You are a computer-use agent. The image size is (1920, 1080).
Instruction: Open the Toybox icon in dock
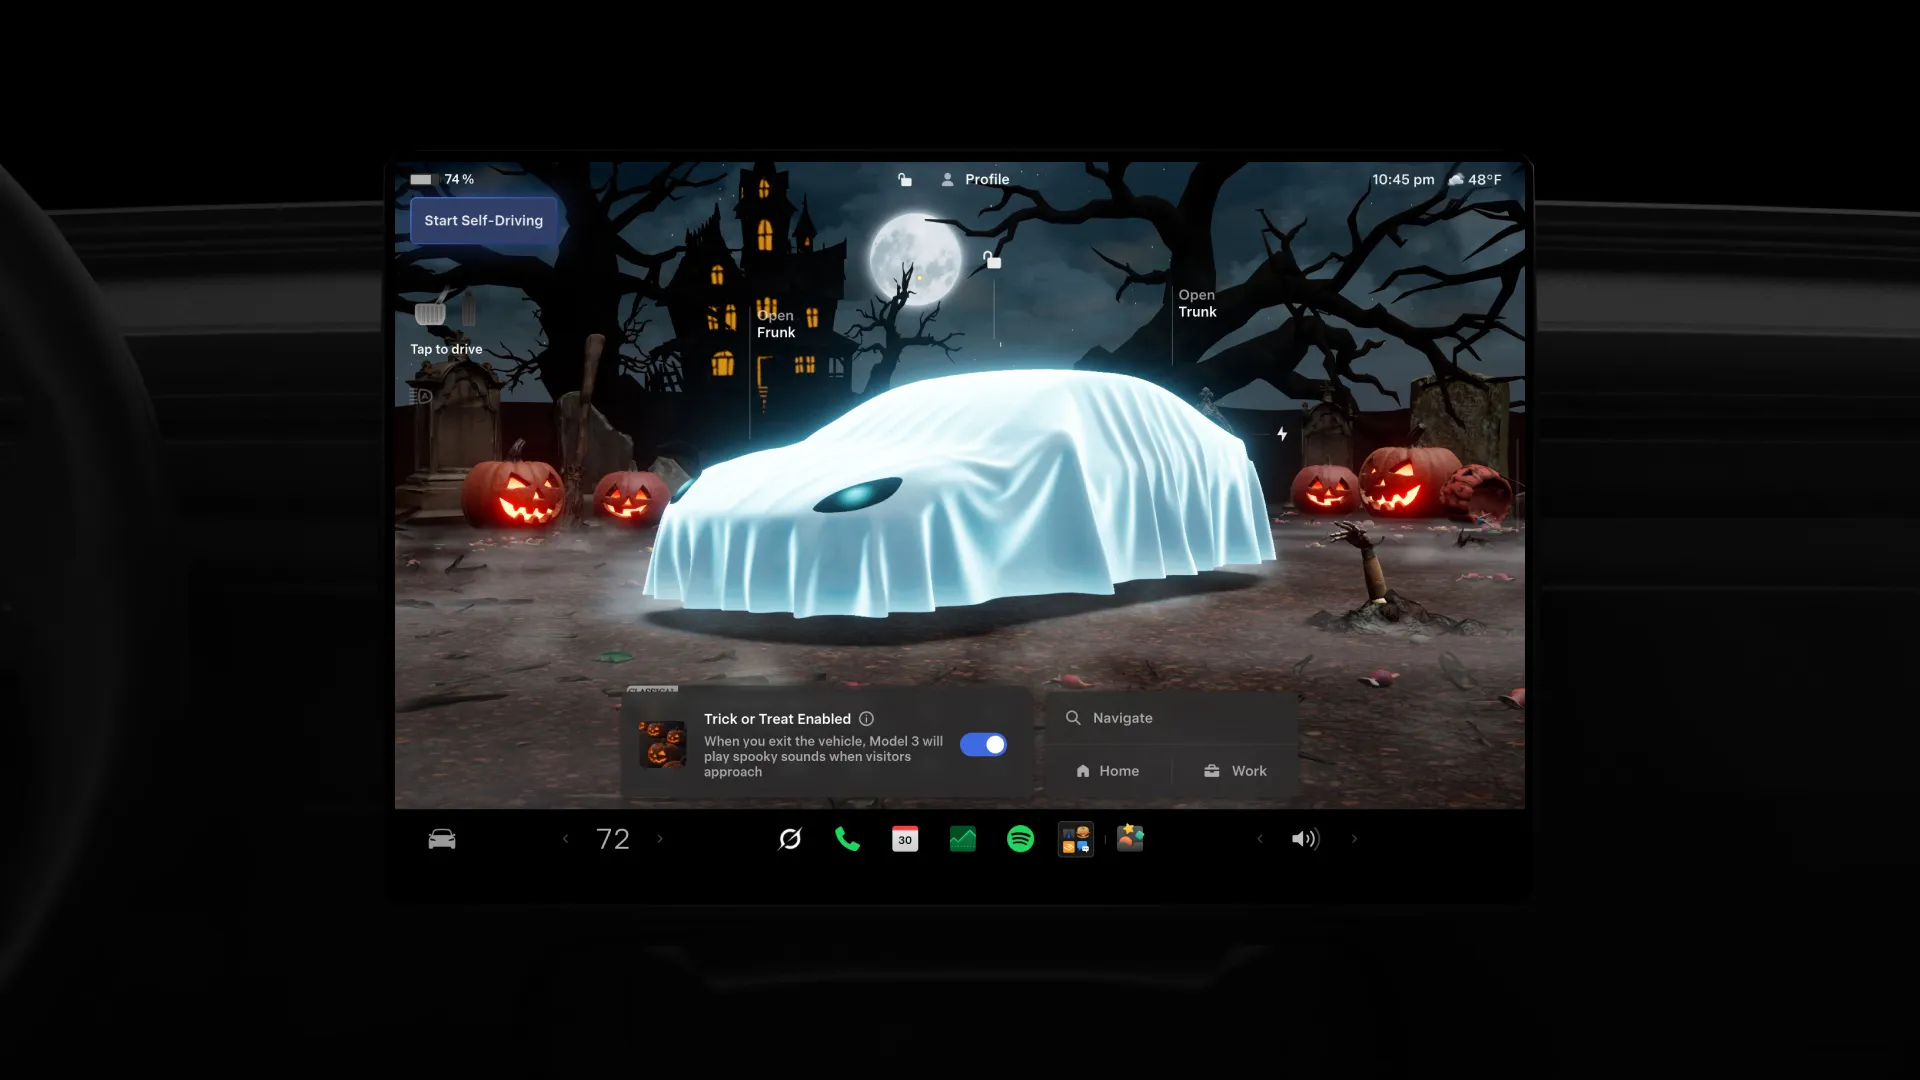click(x=1130, y=838)
